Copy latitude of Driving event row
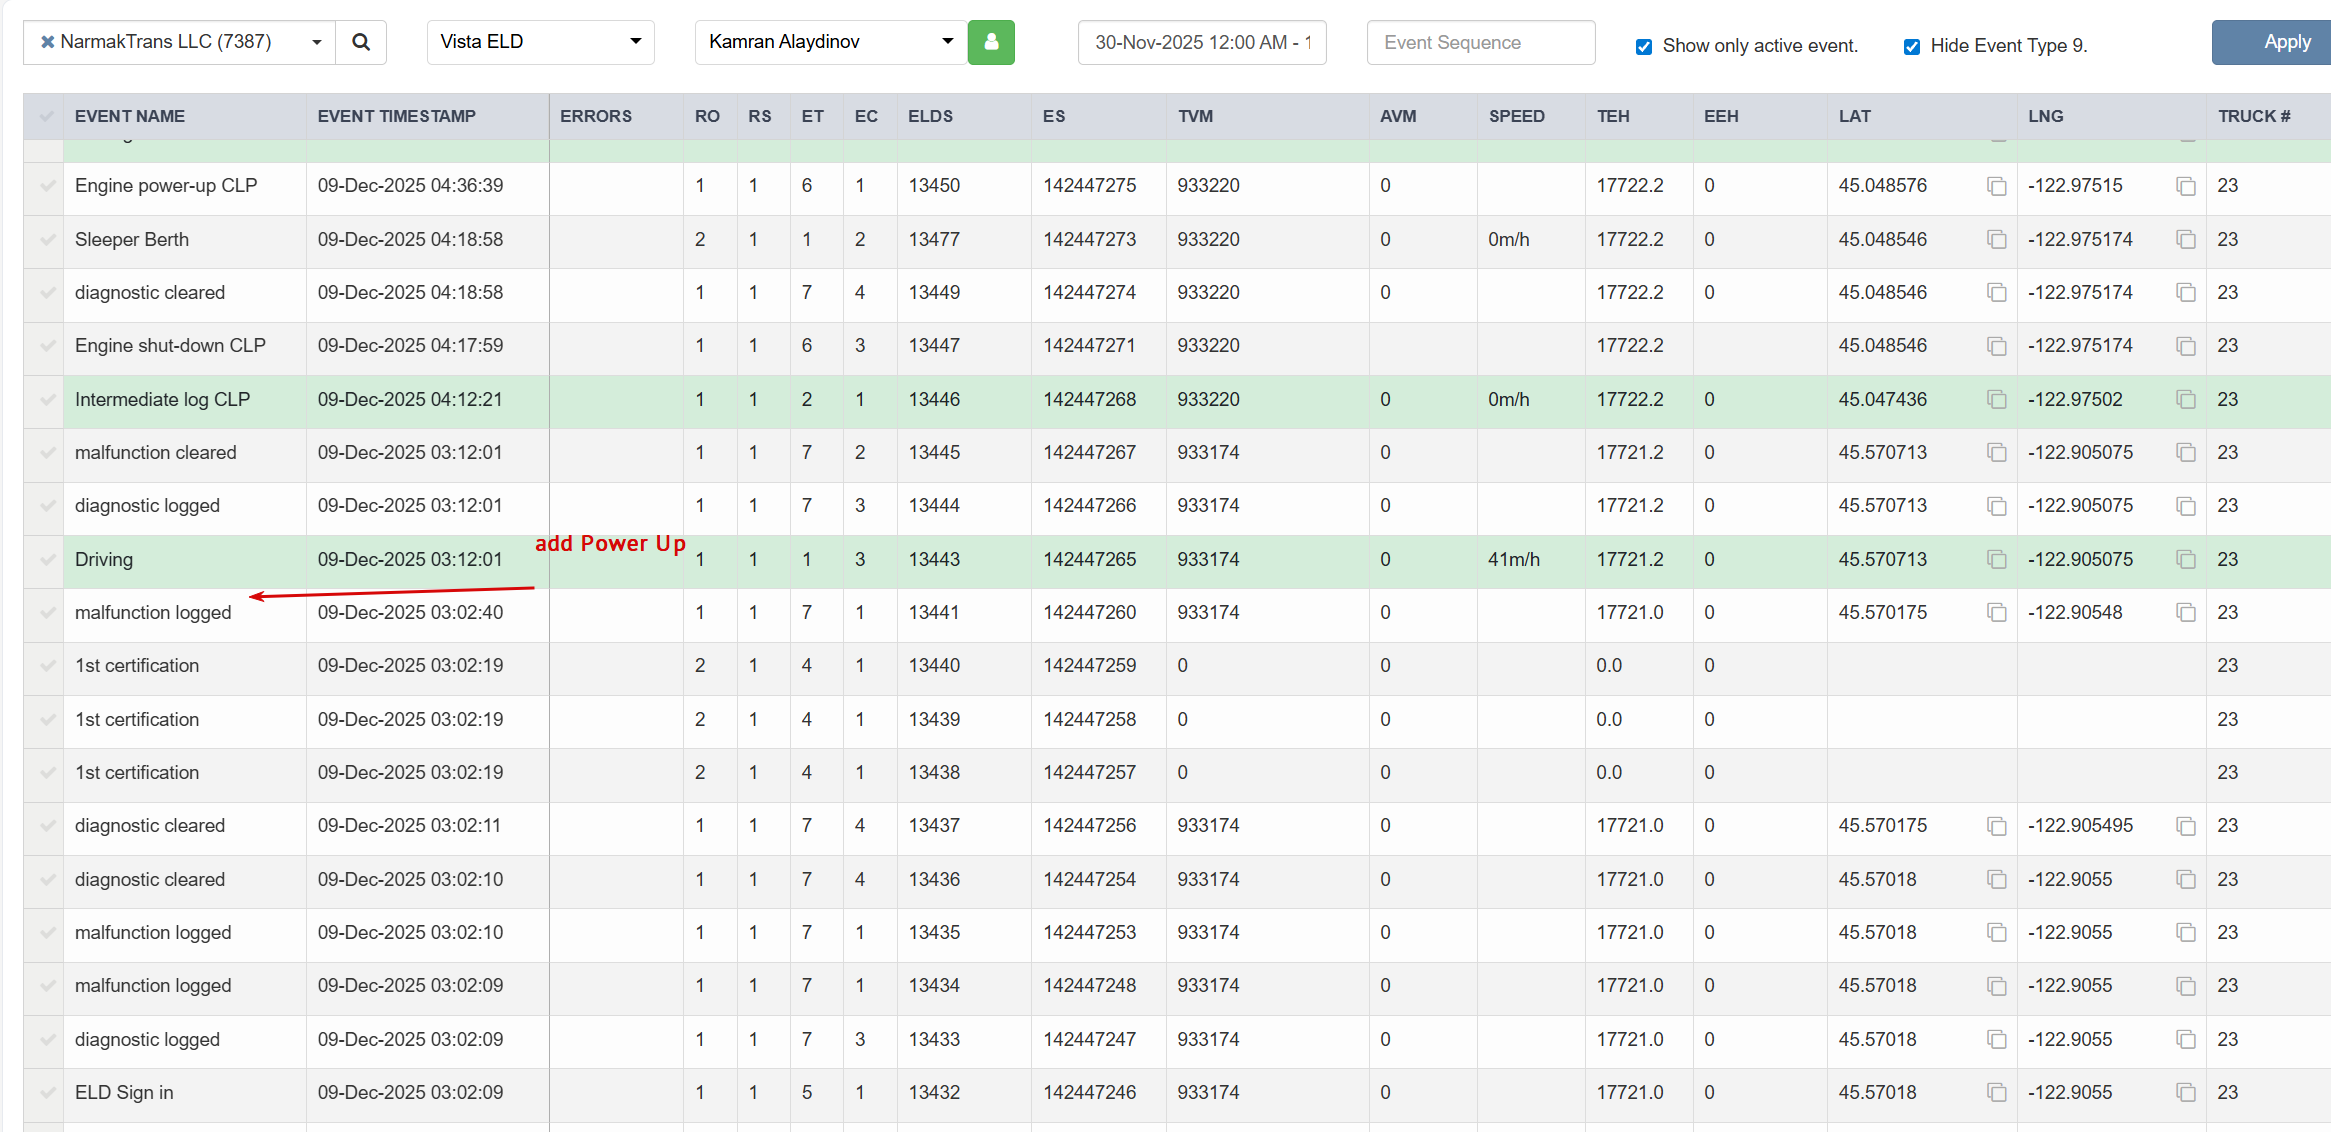 (x=1996, y=560)
